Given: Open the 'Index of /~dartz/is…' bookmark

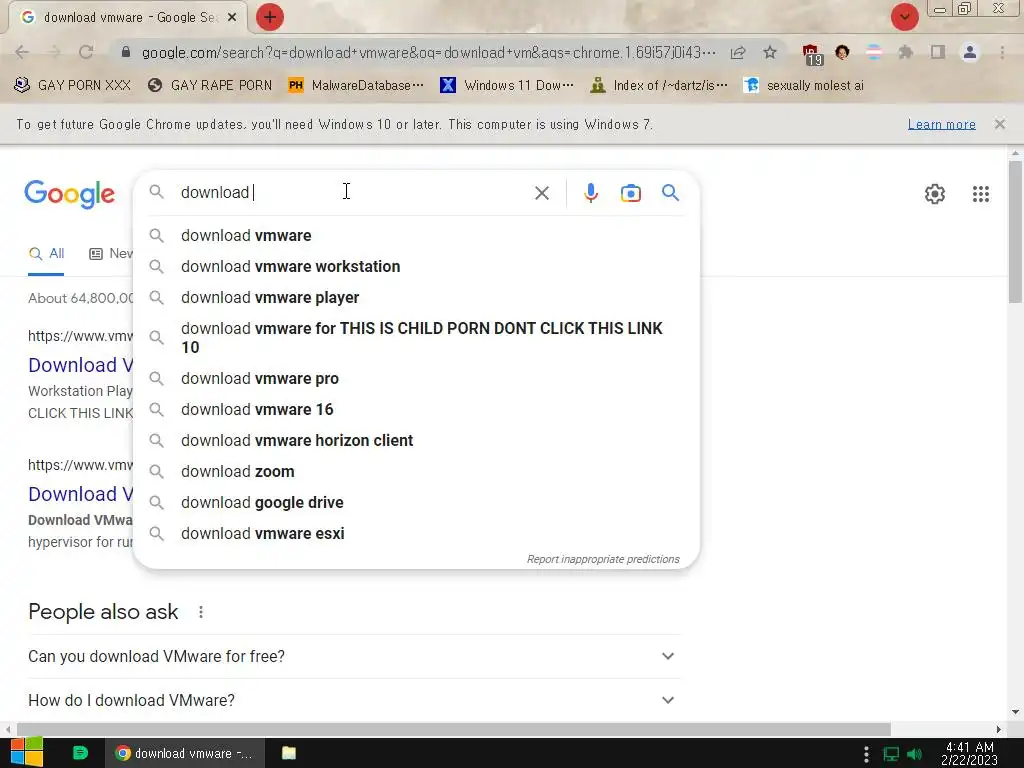Looking at the screenshot, I should click(x=658, y=85).
